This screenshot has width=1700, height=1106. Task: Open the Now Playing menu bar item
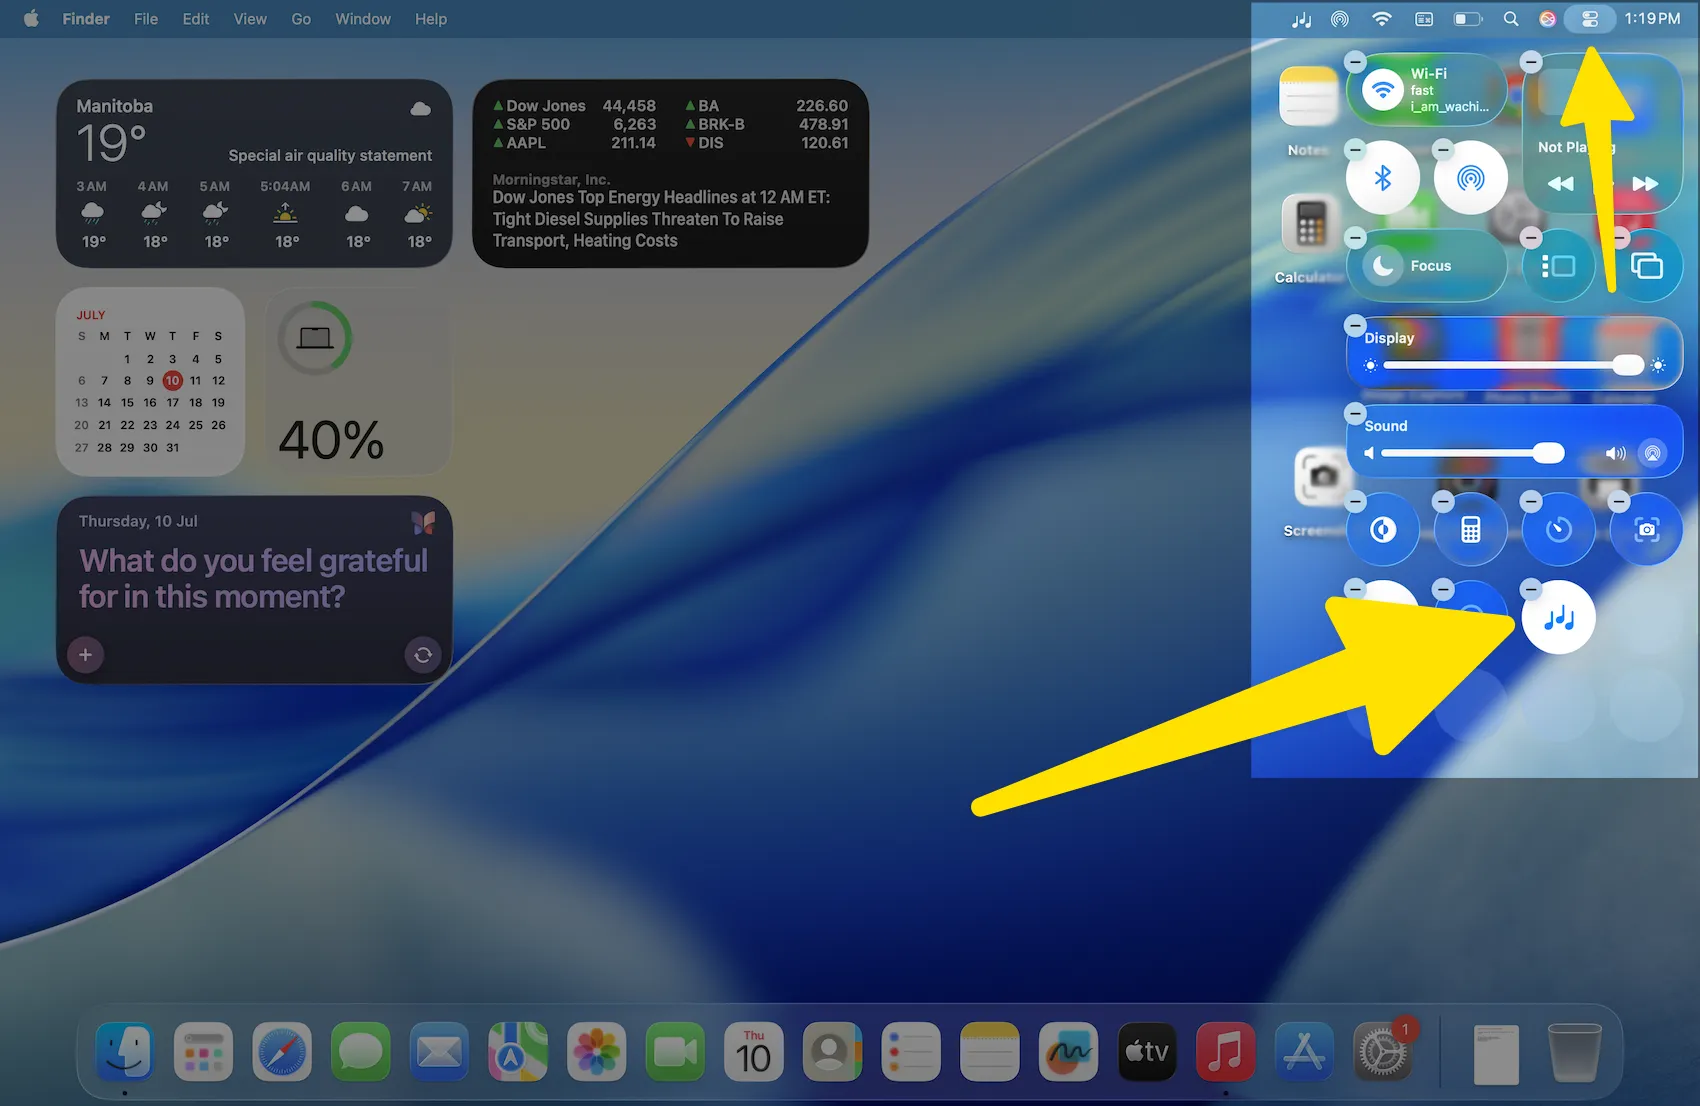[1301, 18]
